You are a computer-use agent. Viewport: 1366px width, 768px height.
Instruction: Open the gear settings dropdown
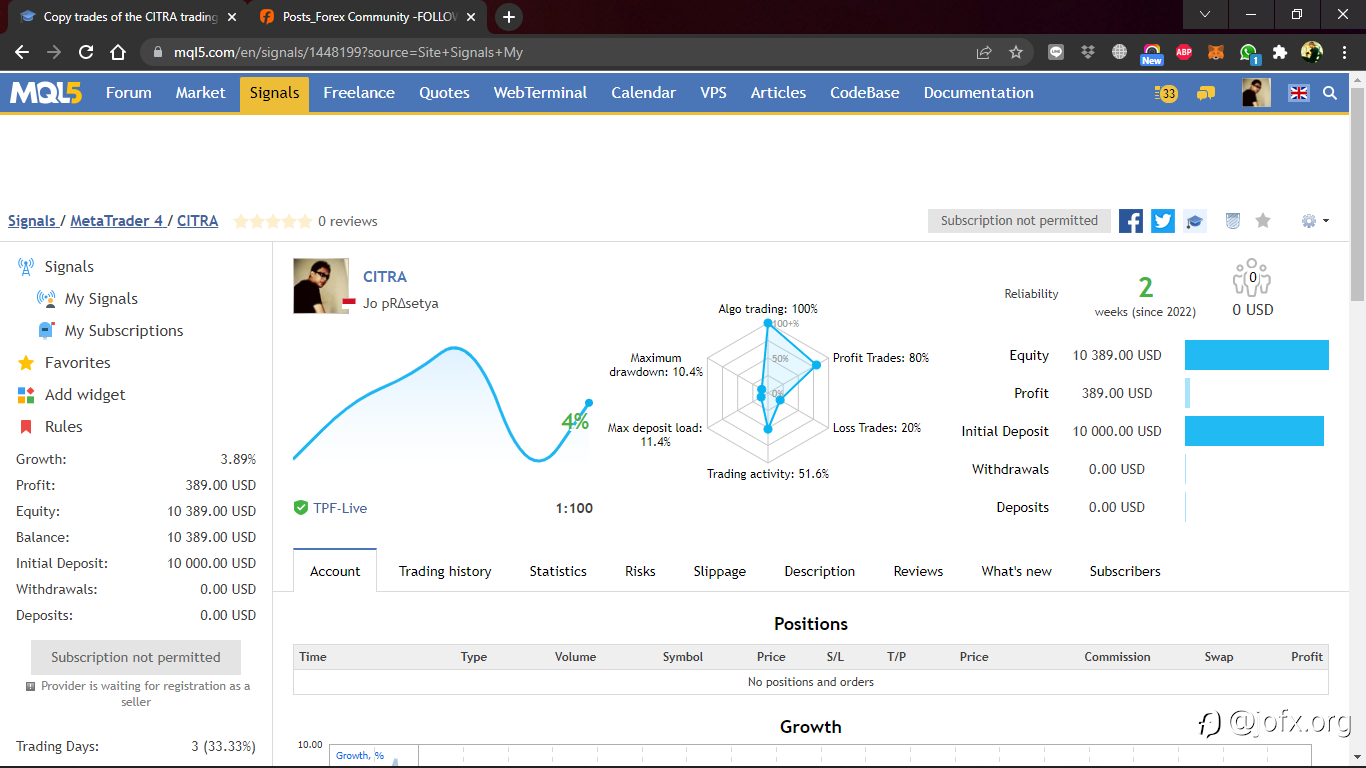point(1315,221)
